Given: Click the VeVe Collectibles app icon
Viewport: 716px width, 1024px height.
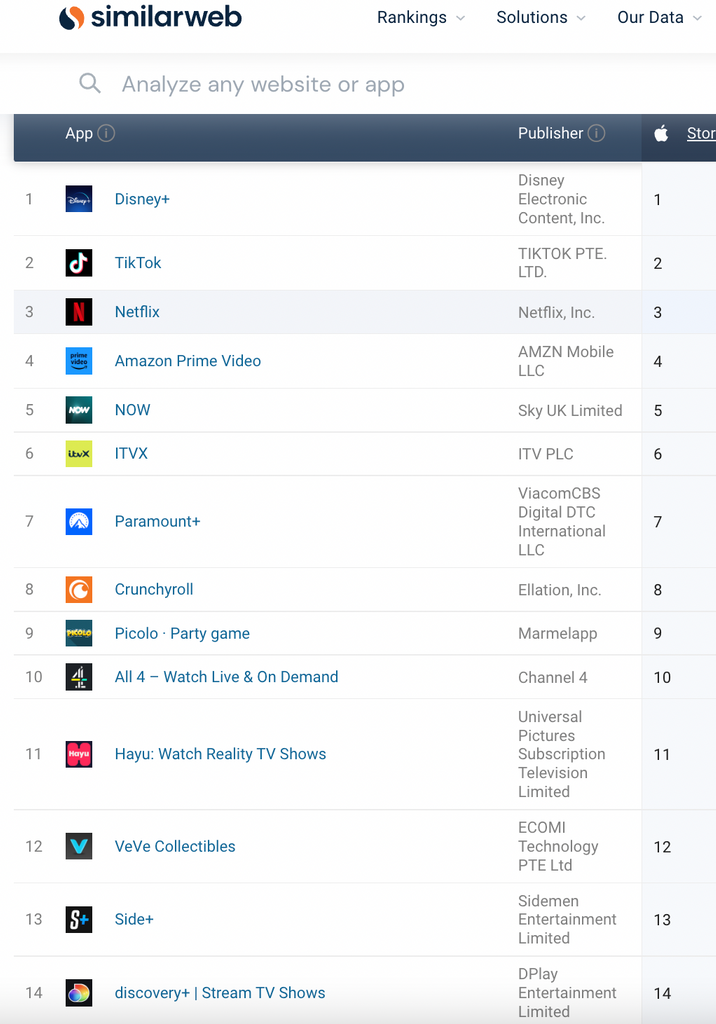Looking at the screenshot, I should pyautogui.click(x=78, y=846).
